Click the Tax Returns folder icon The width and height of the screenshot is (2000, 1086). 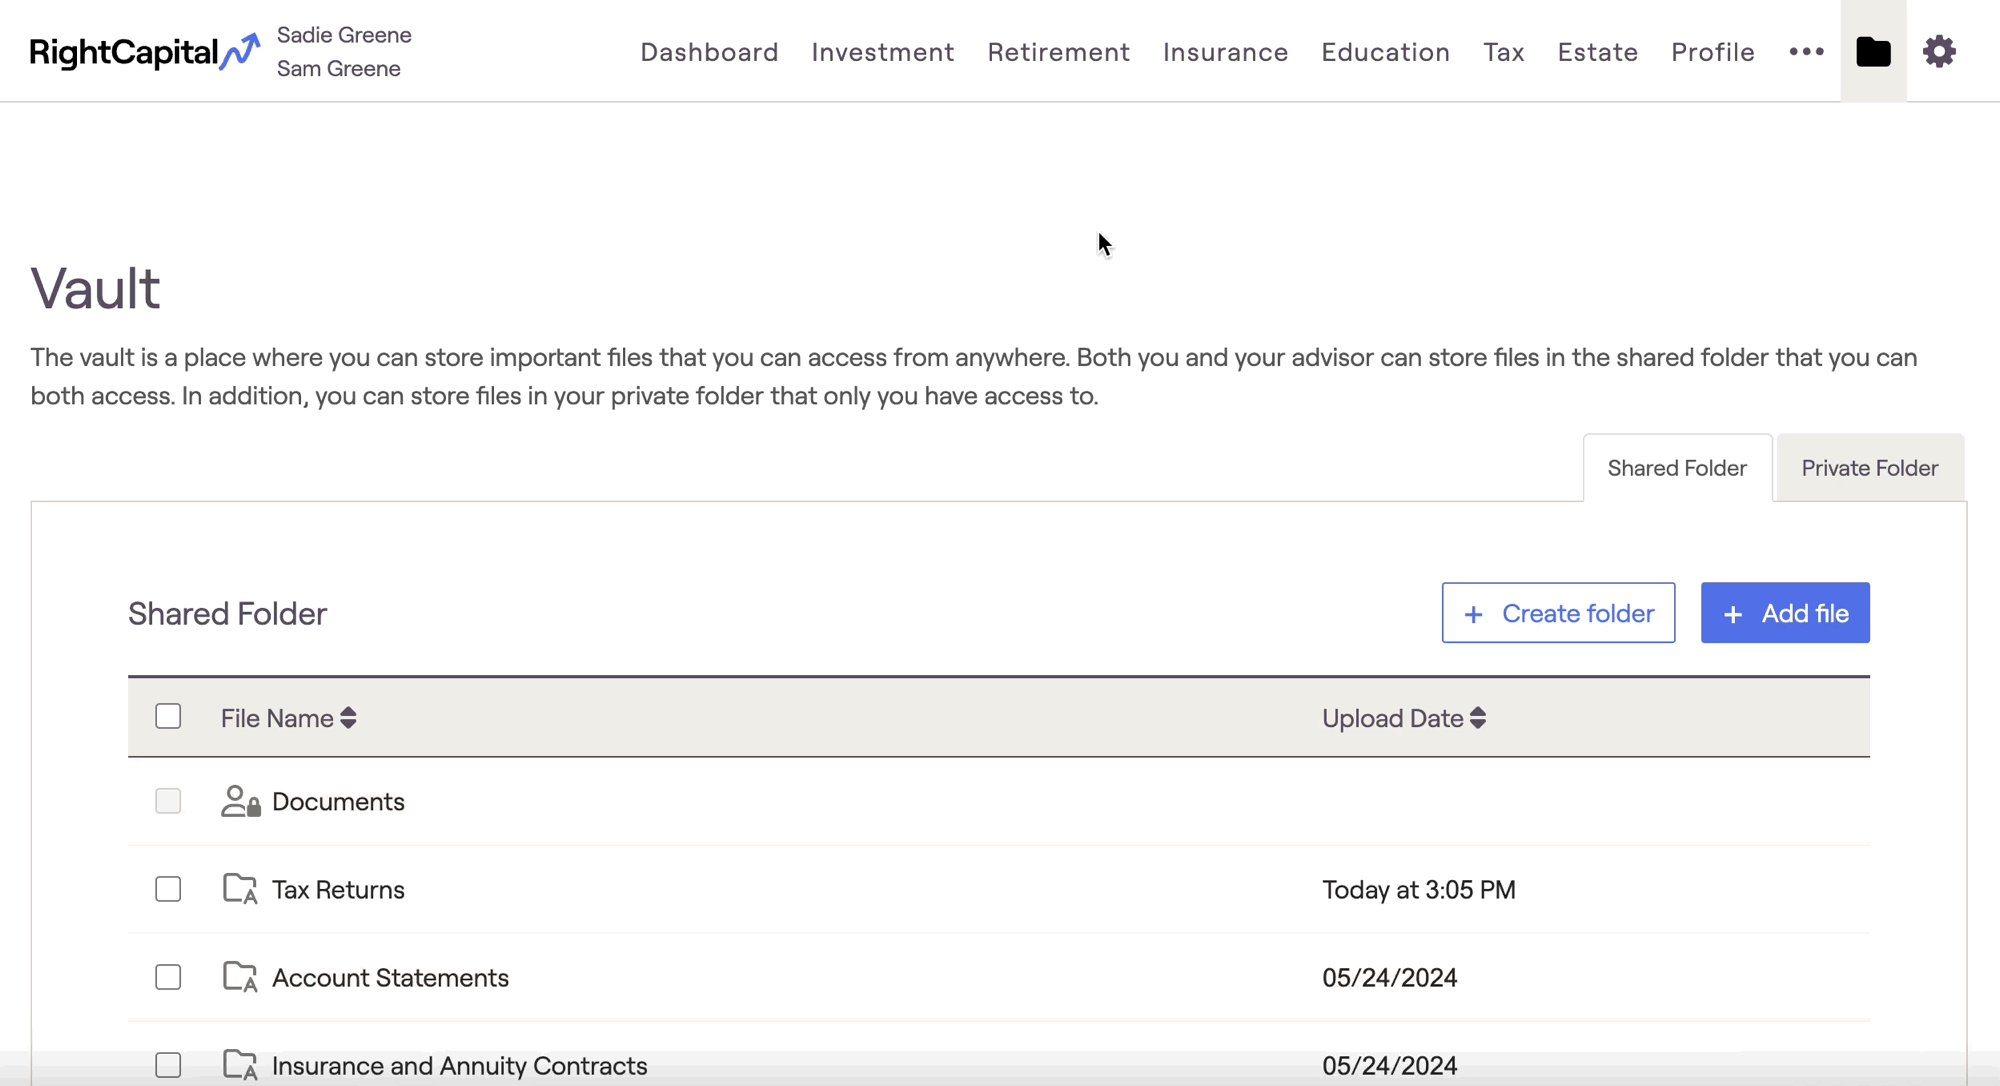pyautogui.click(x=240, y=889)
